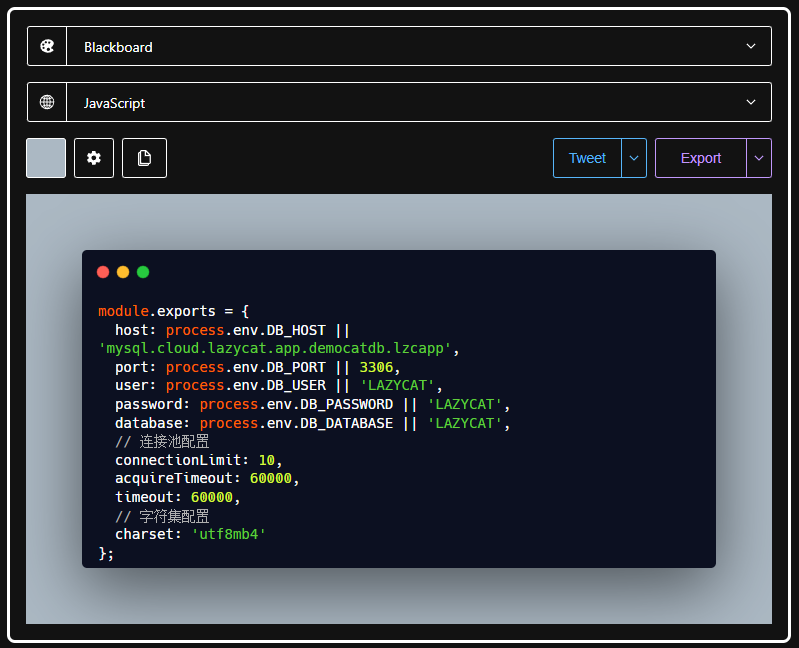This screenshot has height=648, width=799.
Task: Click the red window dot
Action: point(103,272)
